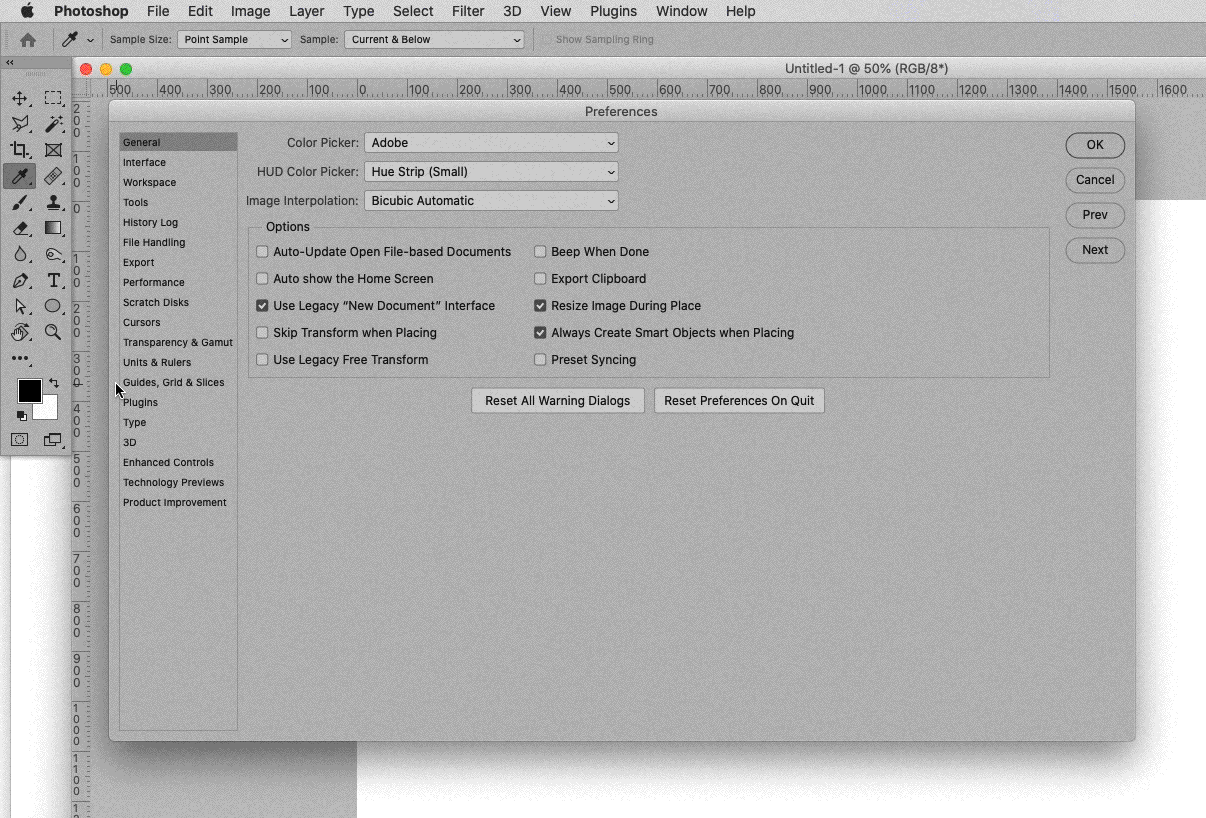
Task: Select the Pen tool
Action: (x=22, y=281)
